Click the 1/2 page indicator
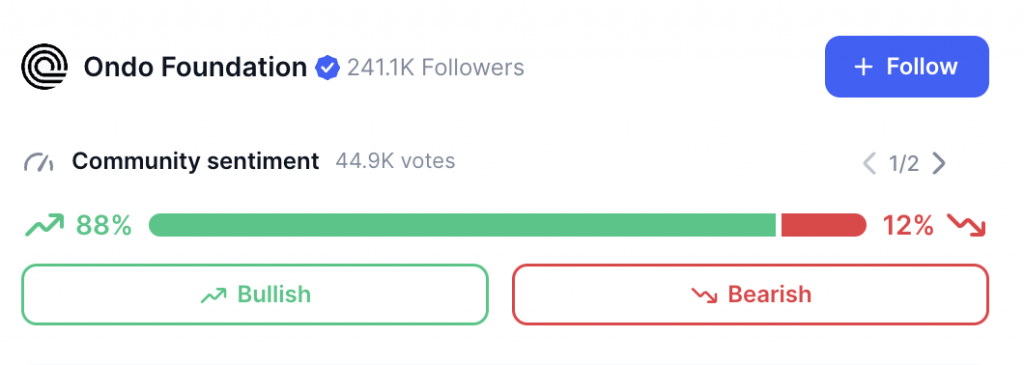 point(904,163)
